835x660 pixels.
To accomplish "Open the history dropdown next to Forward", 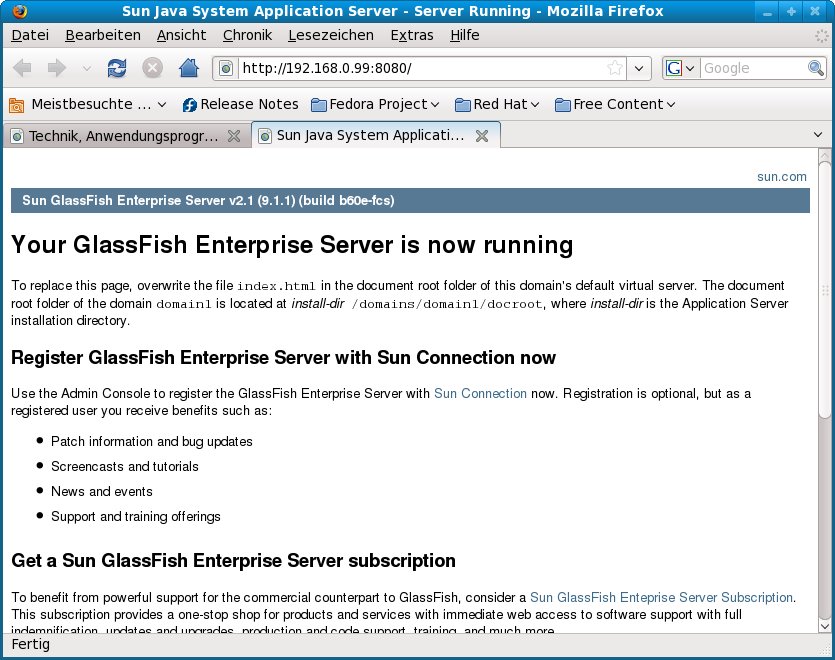I will point(86,68).
